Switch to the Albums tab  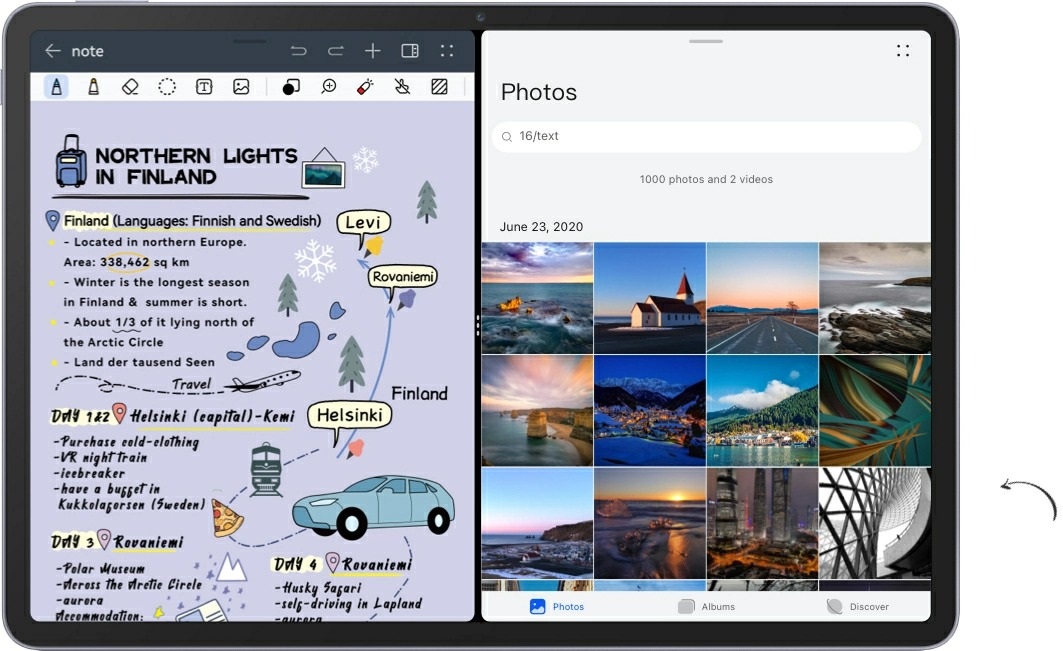pyautogui.click(x=706, y=606)
